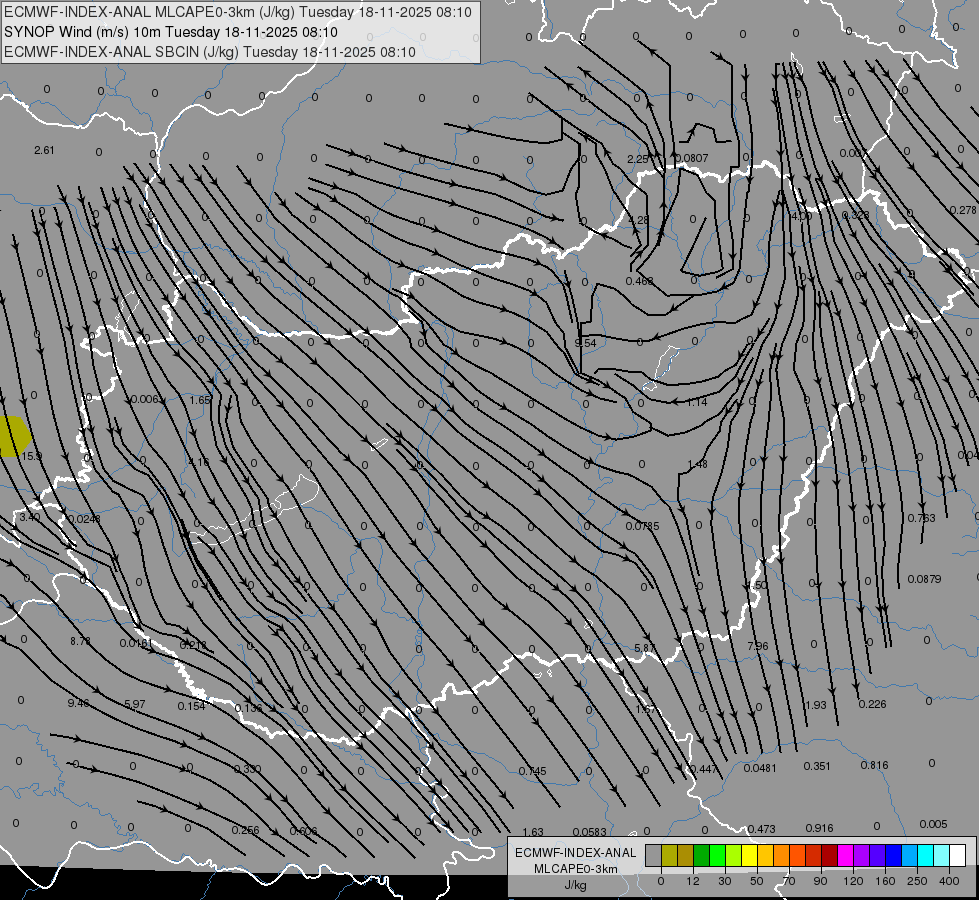979x900 pixels.
Task: Click legend tick label 12
Action: tap(692, 881)
